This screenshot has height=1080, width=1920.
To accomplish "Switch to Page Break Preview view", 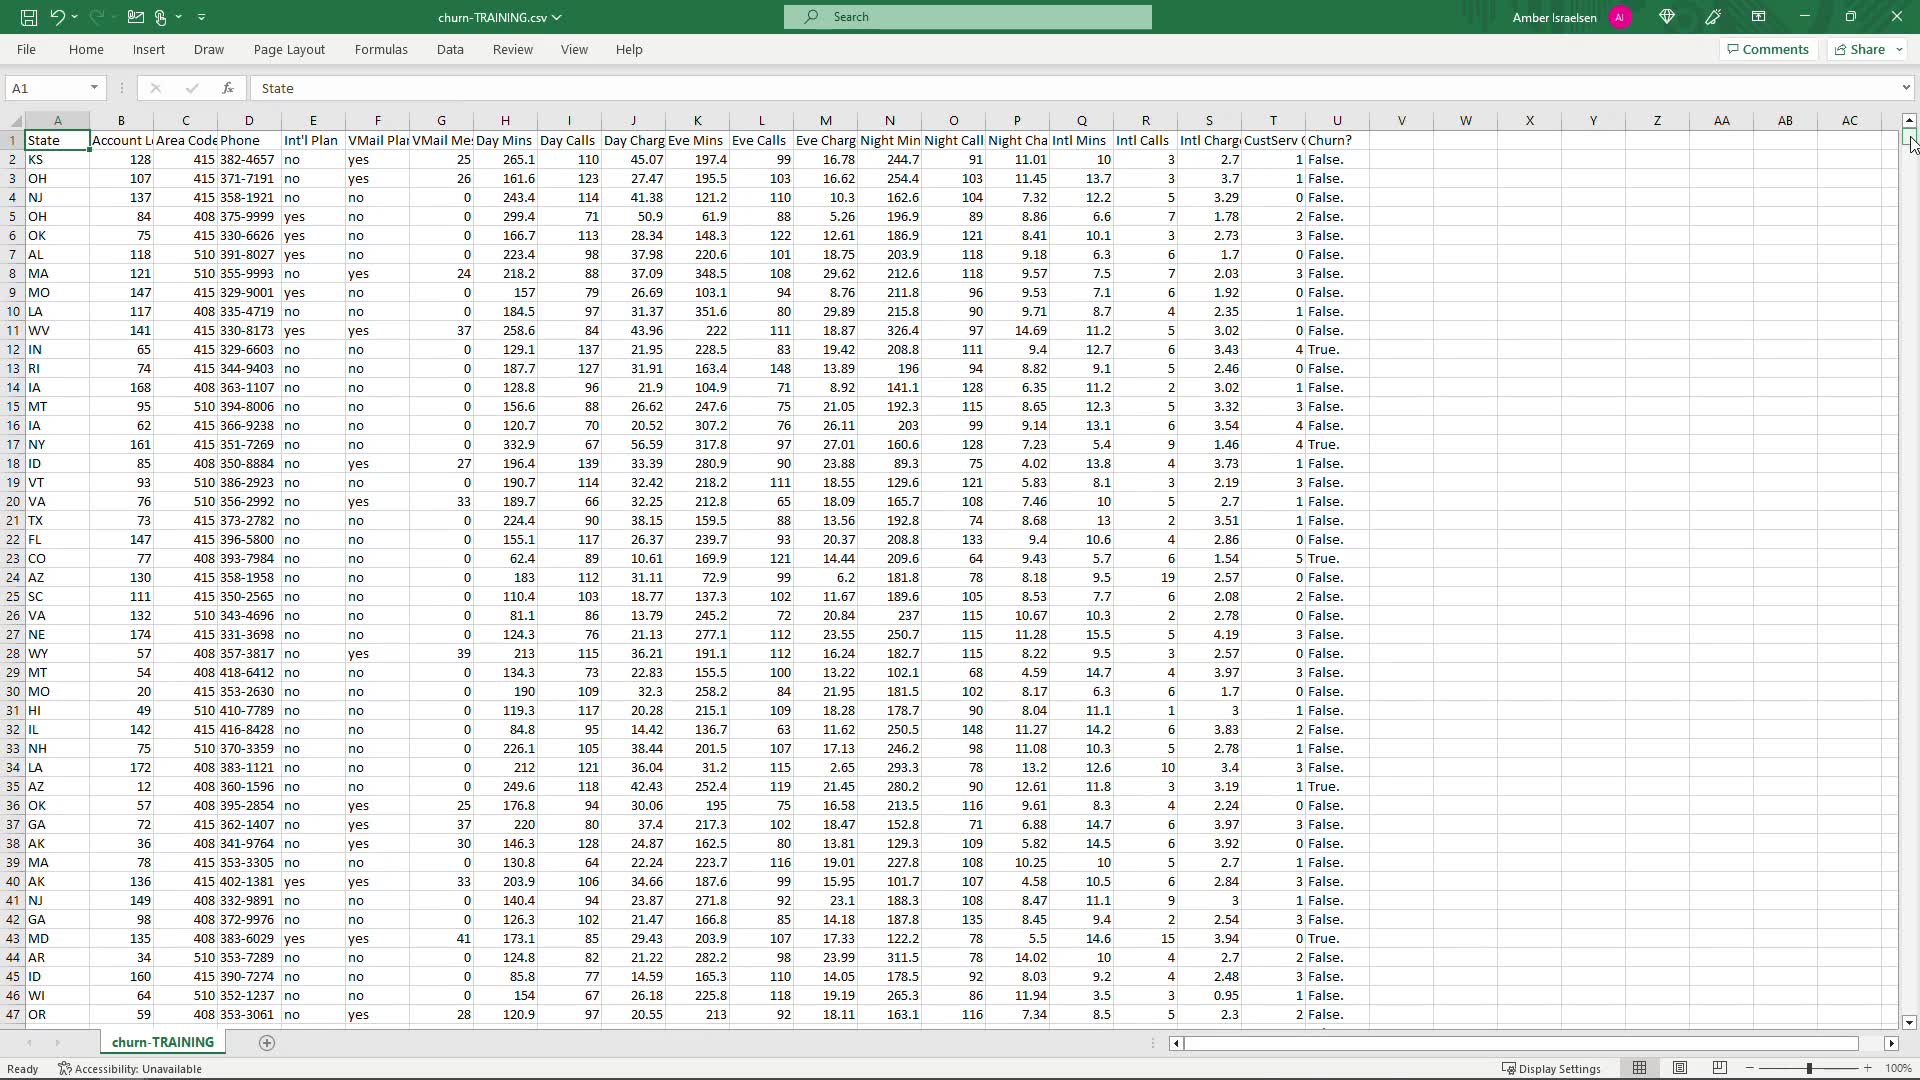I will coord(1720,1068).
